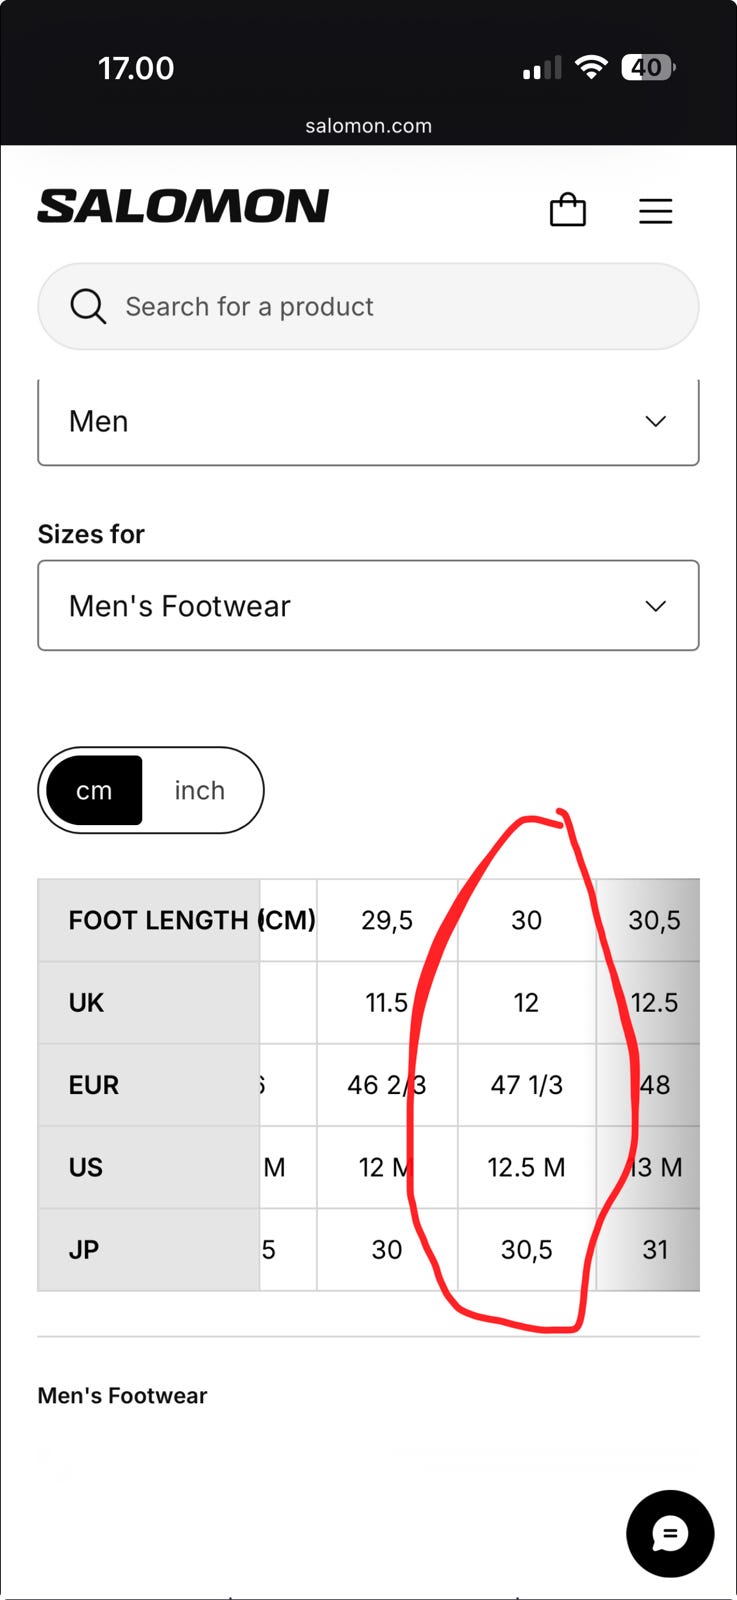Click the chevron on Men's Footwear dropdown
This screenshot has height=1600, width=737.
point(655,606)
